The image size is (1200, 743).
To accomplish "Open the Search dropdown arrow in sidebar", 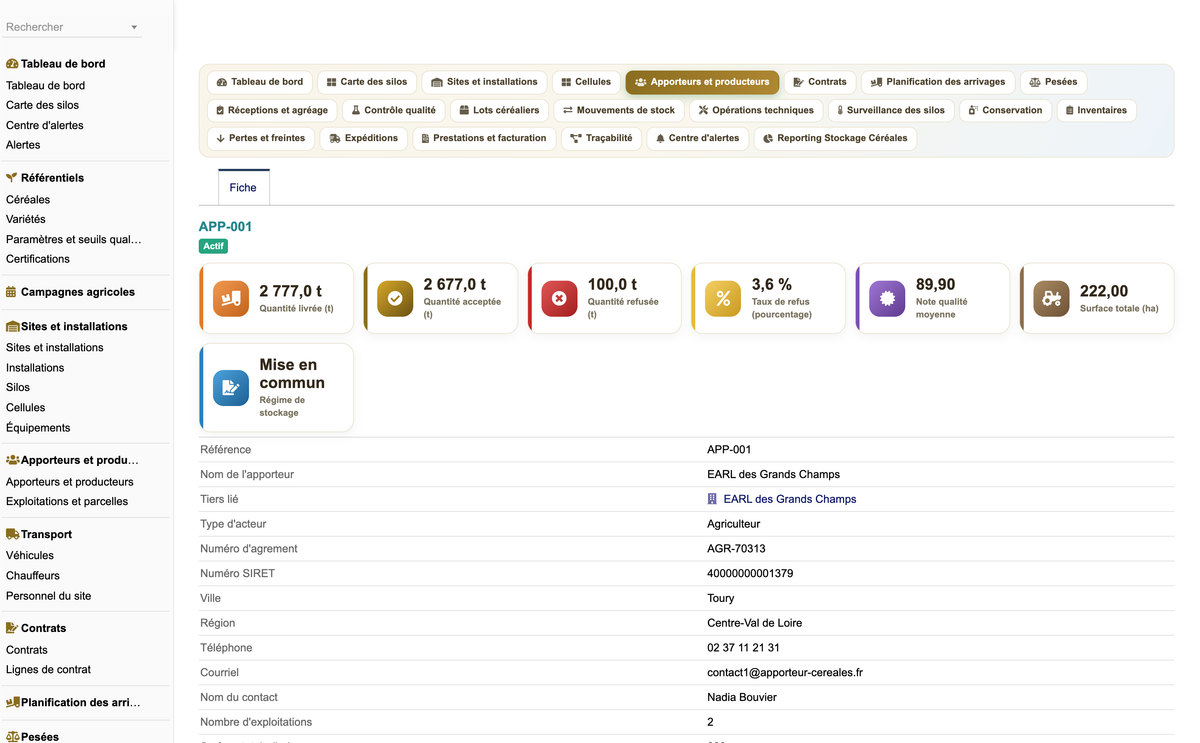I will pos(134,27).
